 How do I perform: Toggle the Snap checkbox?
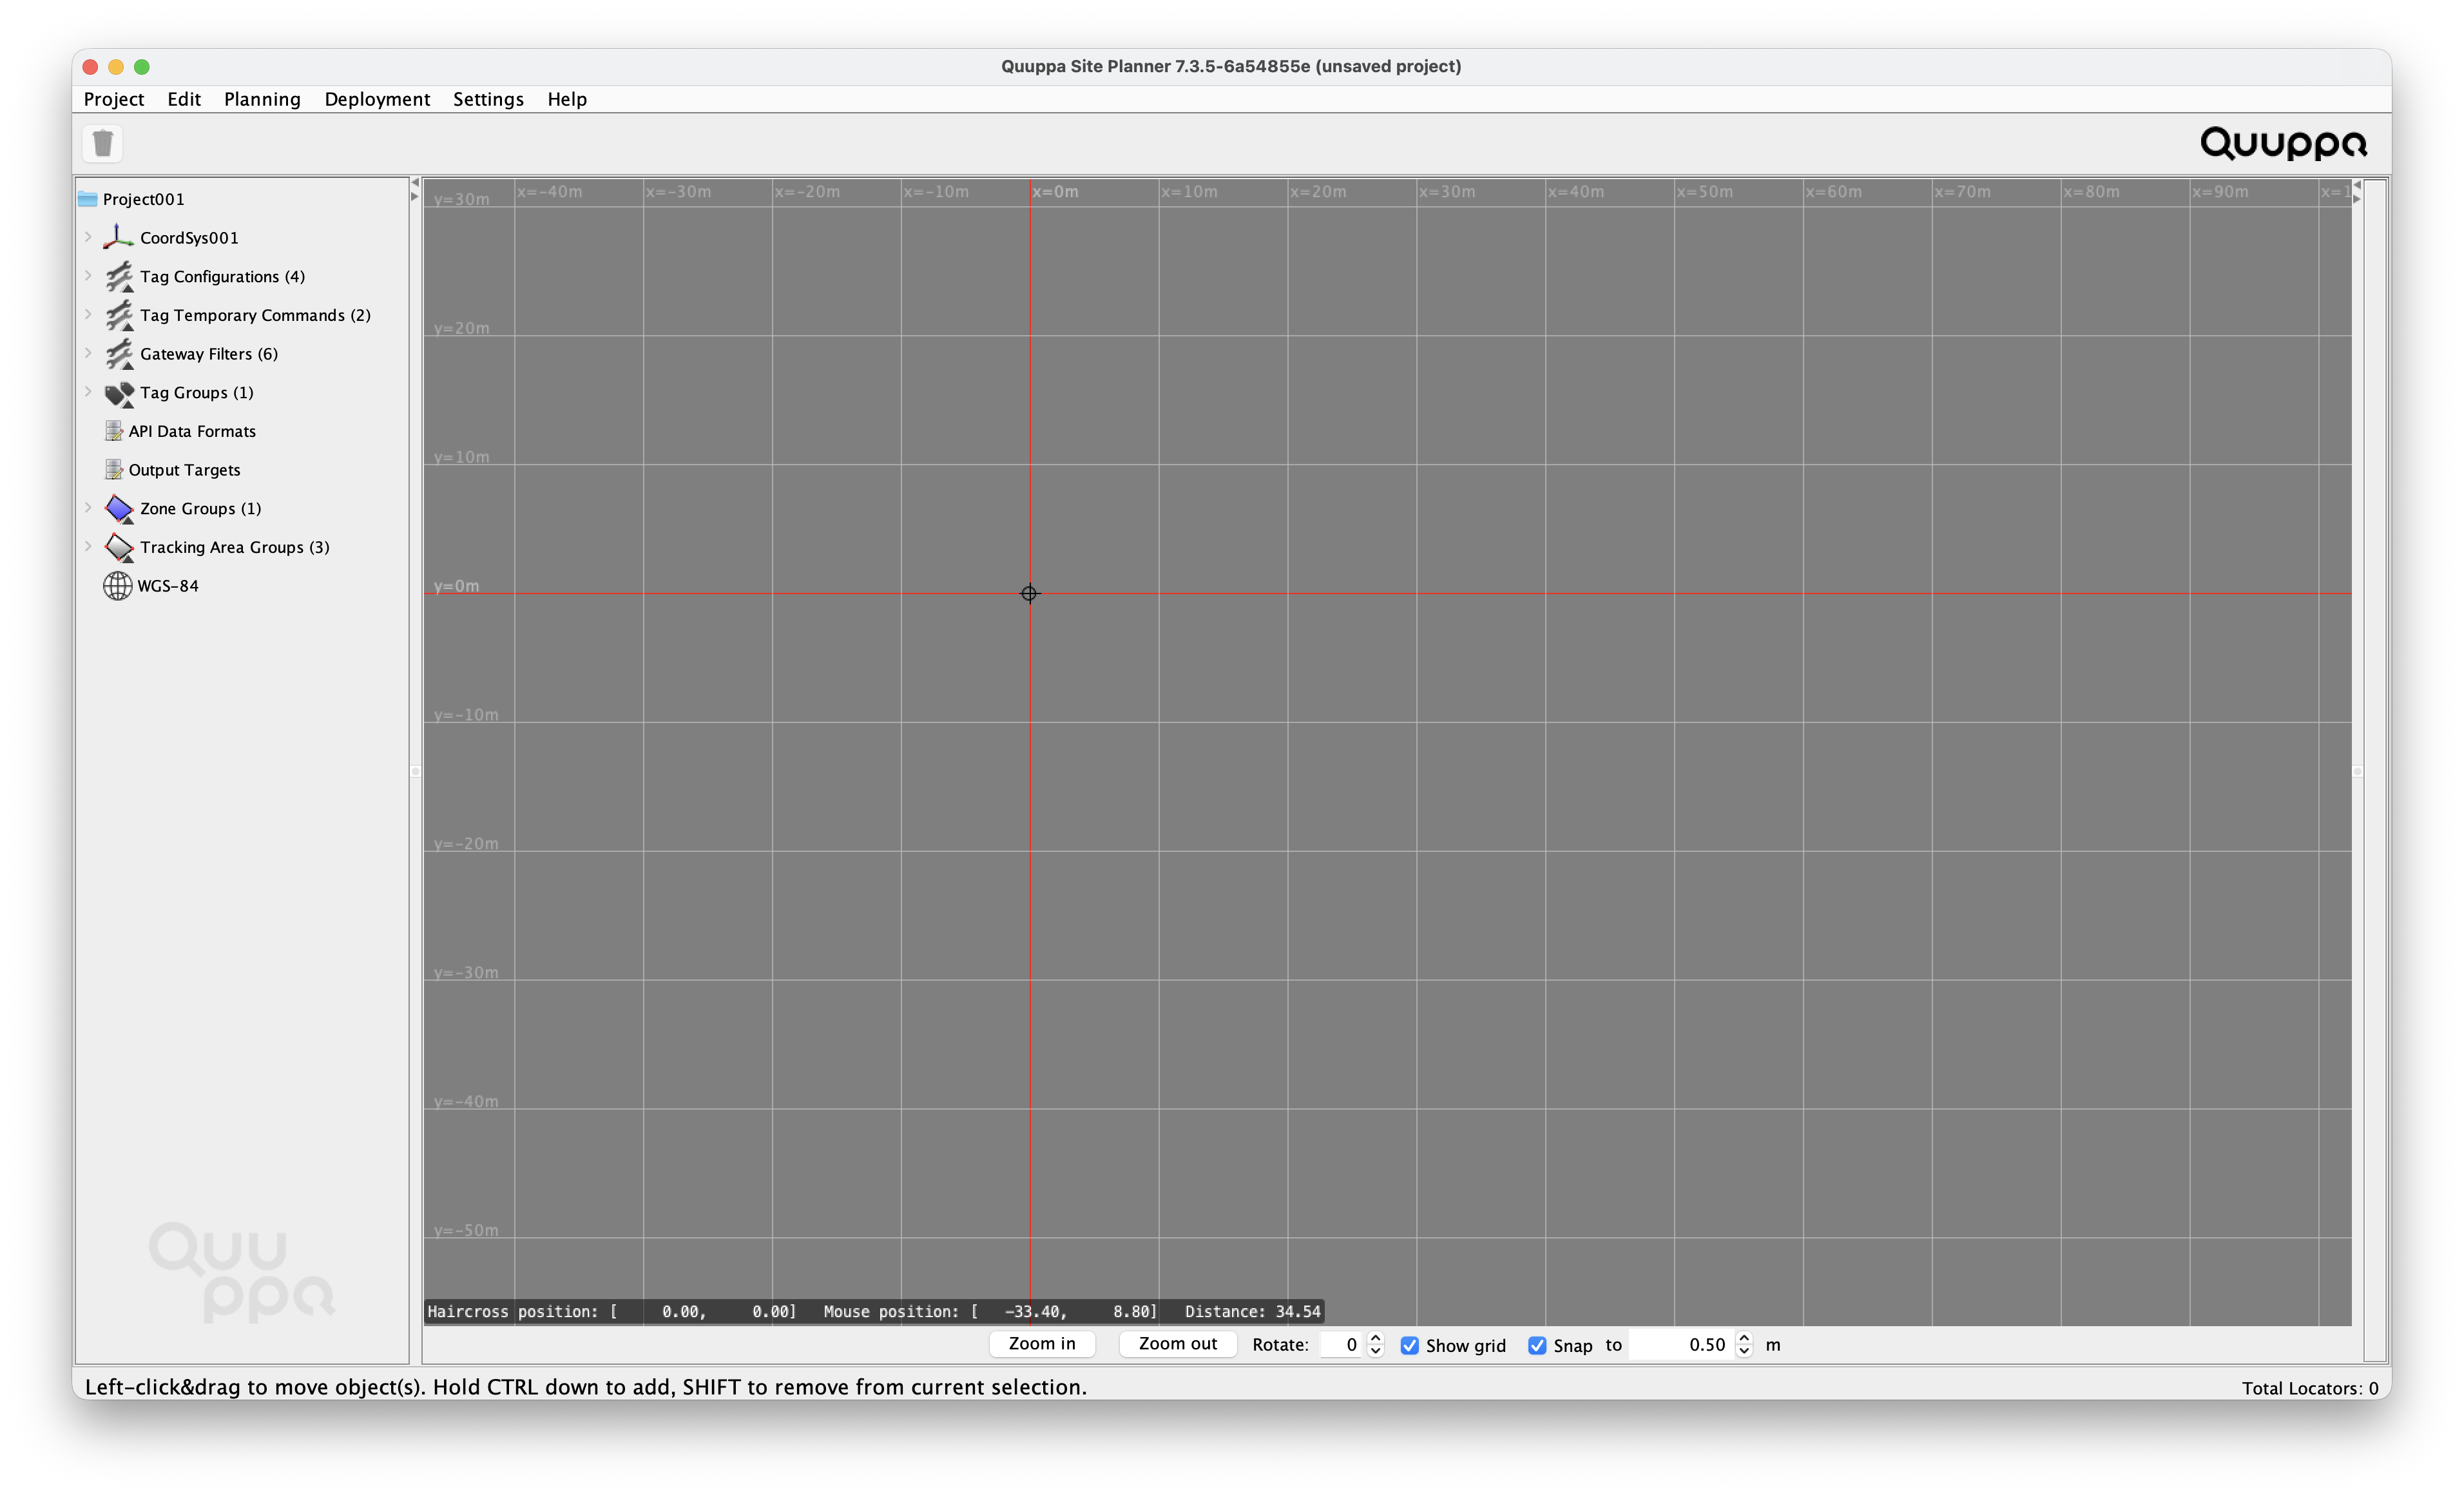point(1537,1346)
